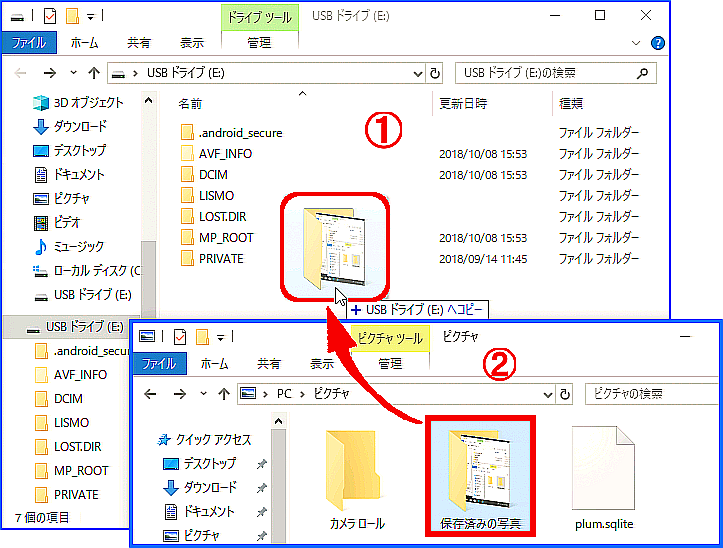The height and width of the screenshot is (548, 723).
Task: Select カメラ ロール folder
Action: click(356, 480)
